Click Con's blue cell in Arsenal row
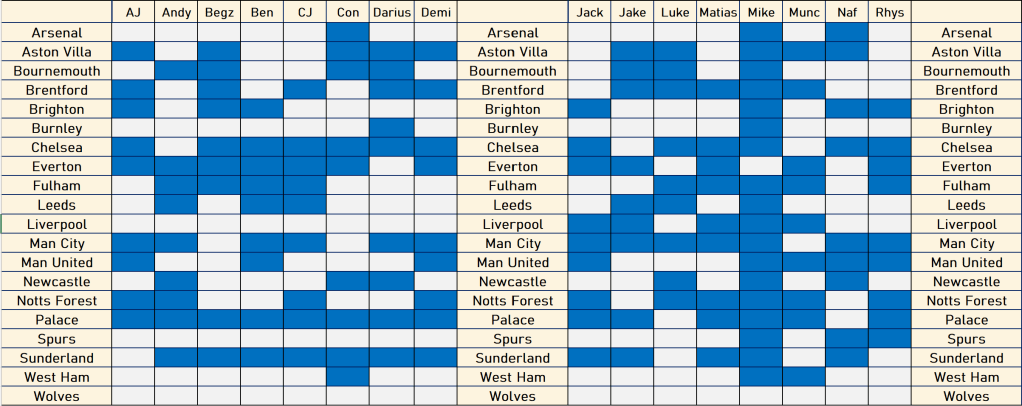 pyautogui.click(x=348, y=33)
